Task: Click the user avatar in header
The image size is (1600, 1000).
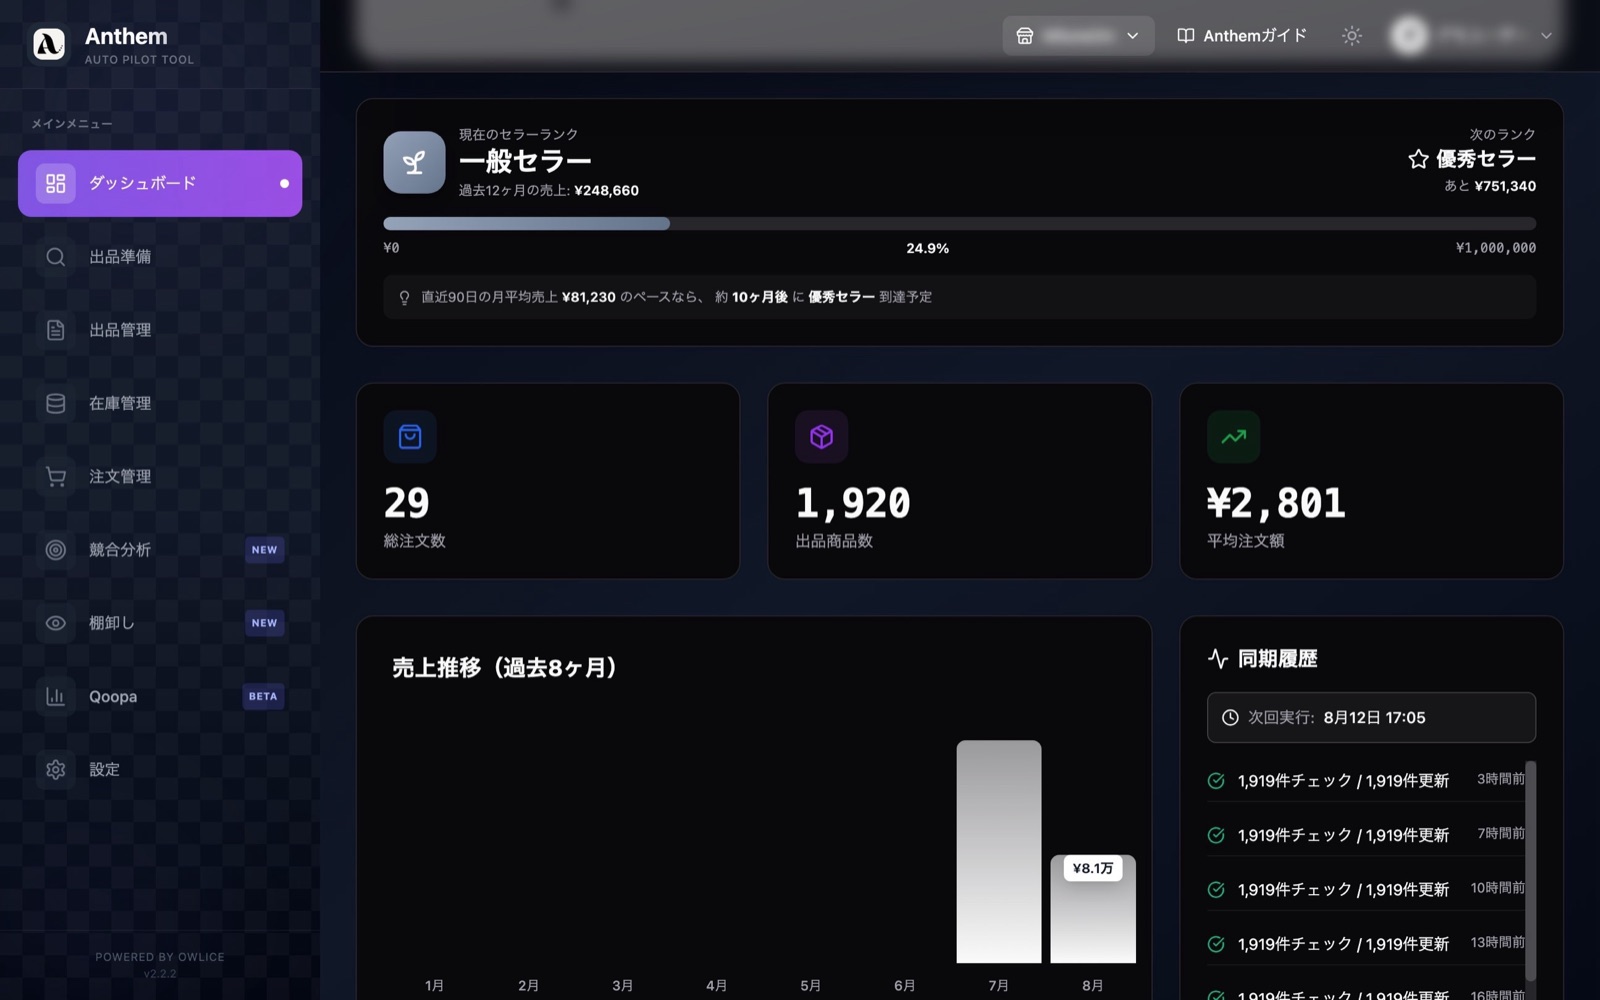Action: click(1410, 36)
